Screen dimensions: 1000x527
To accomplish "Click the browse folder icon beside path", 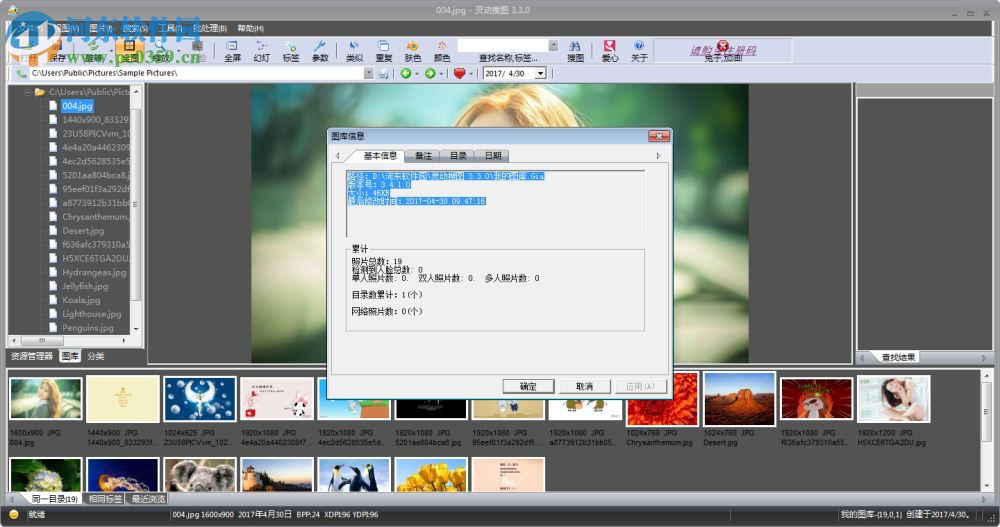I will click(383, 73).
